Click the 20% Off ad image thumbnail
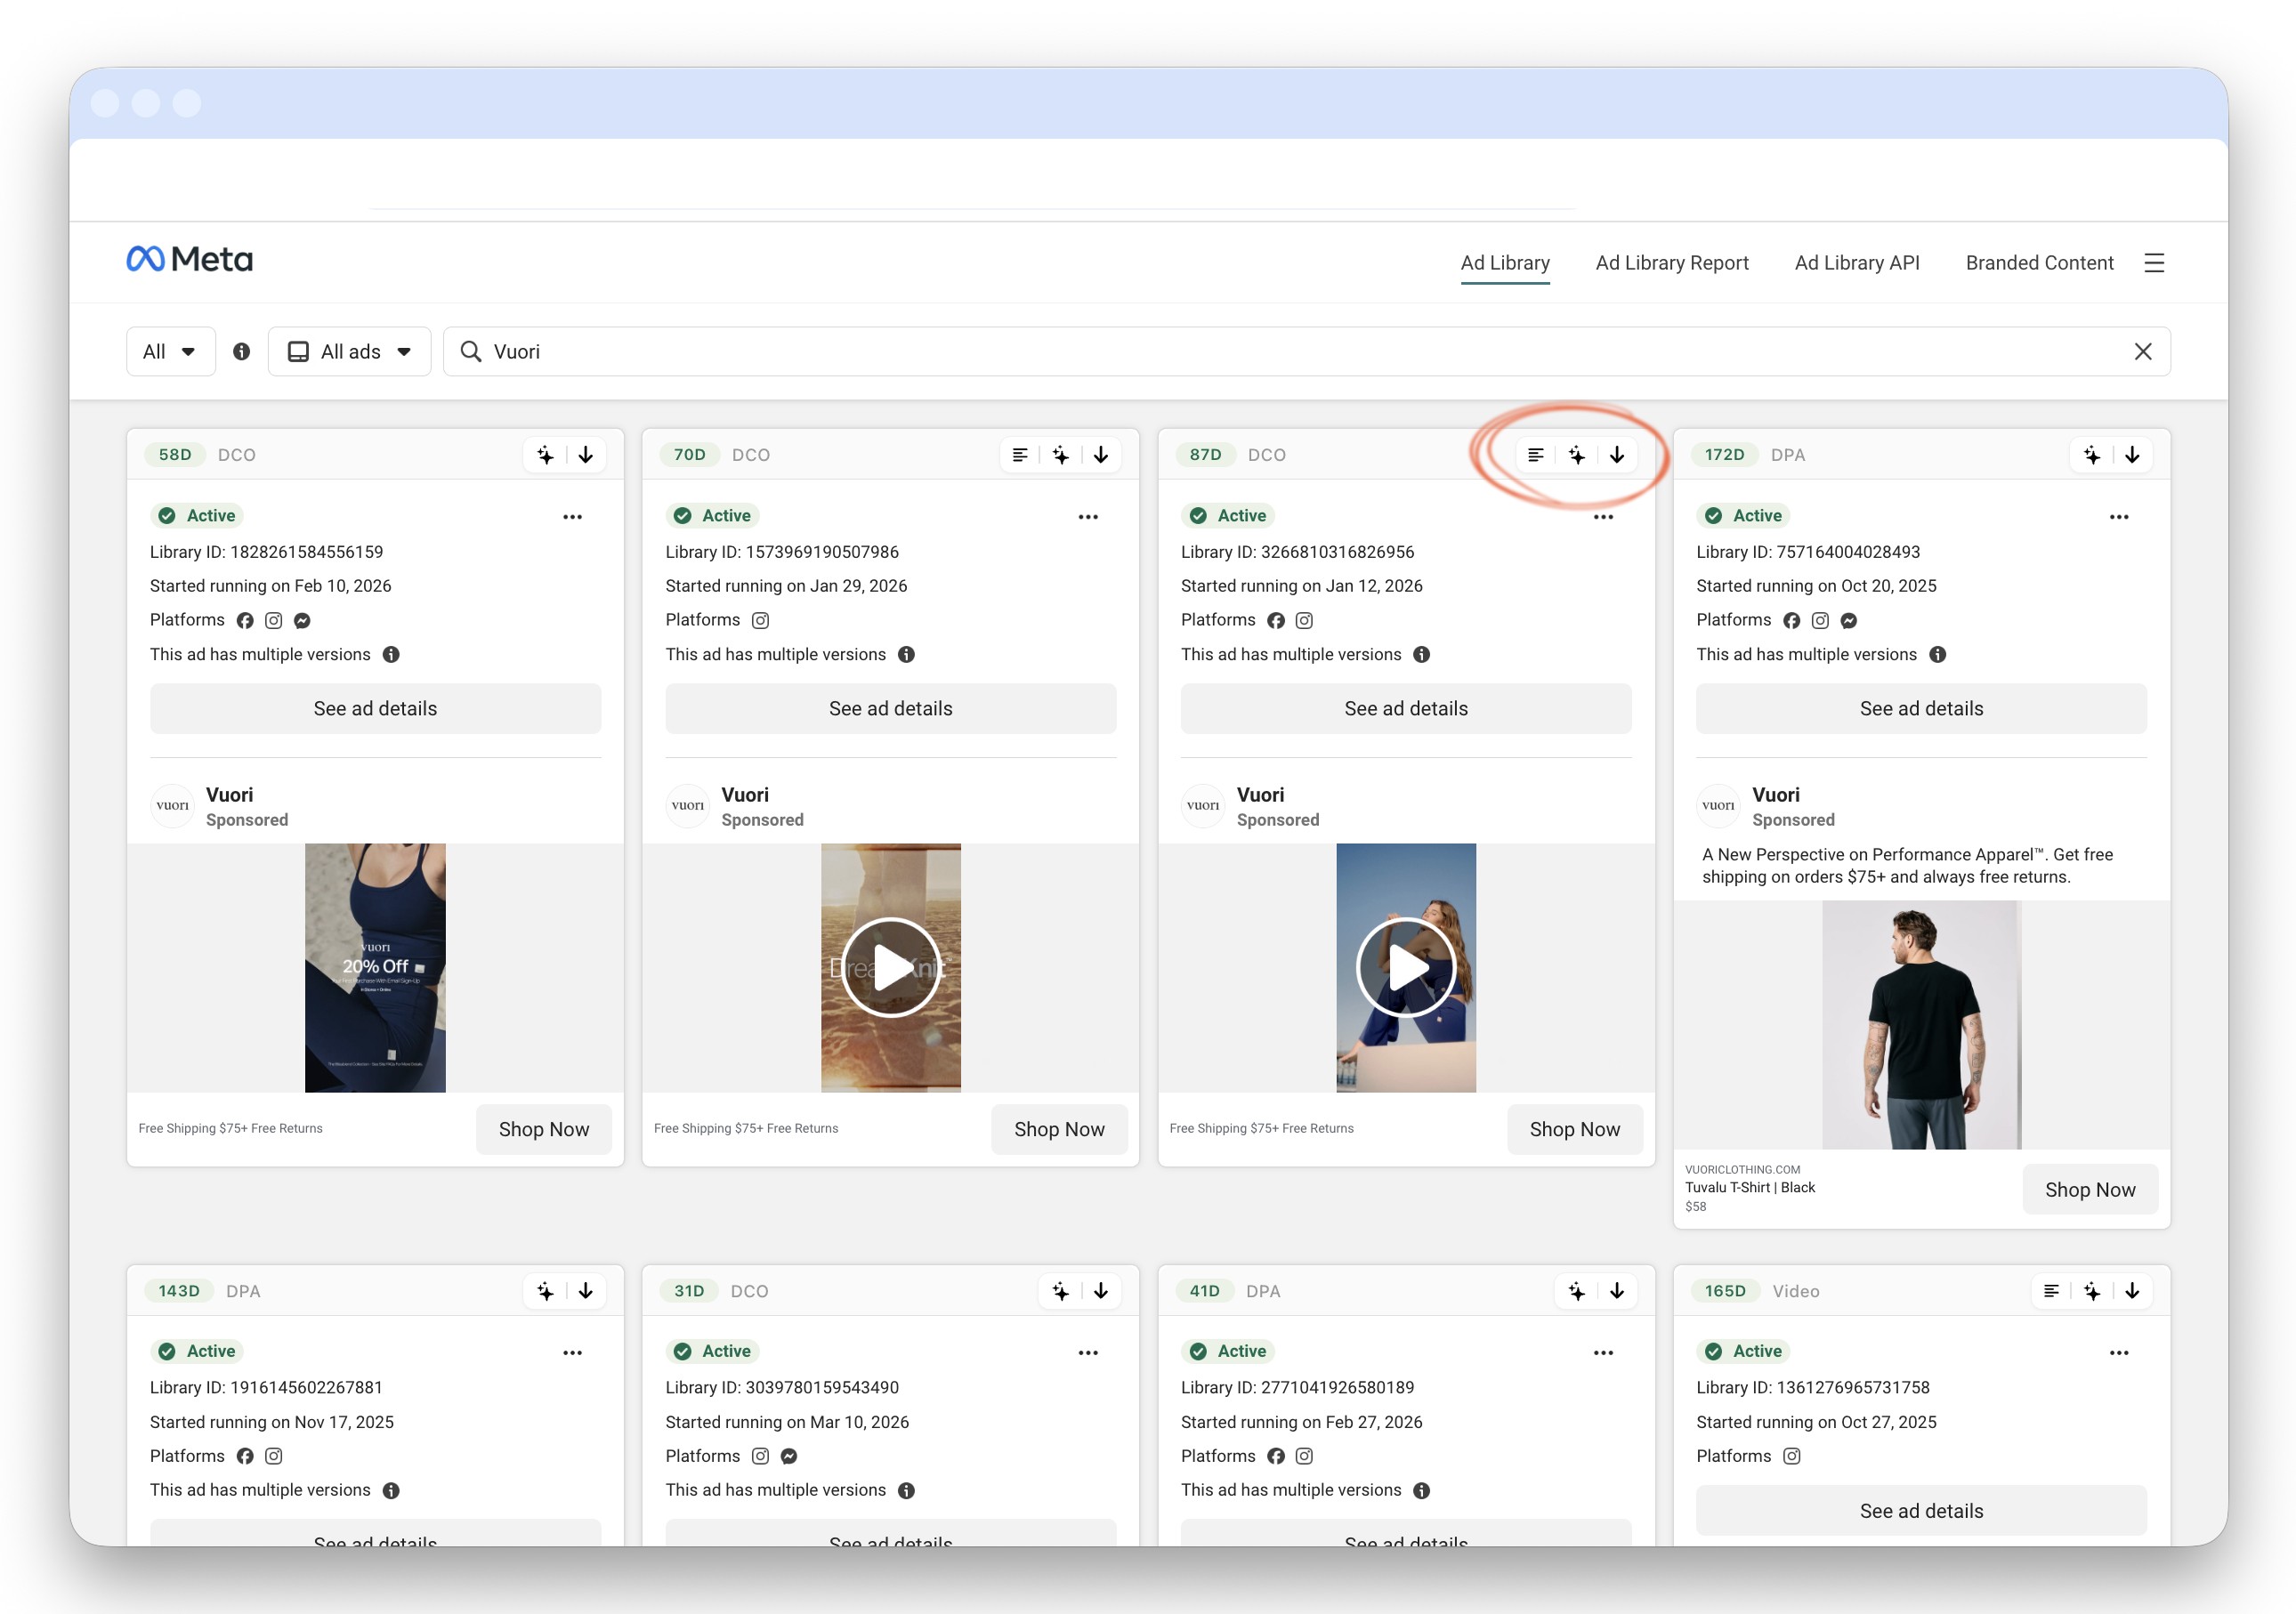Screen dimensions: 2296x1614 [x=375, y=968]
